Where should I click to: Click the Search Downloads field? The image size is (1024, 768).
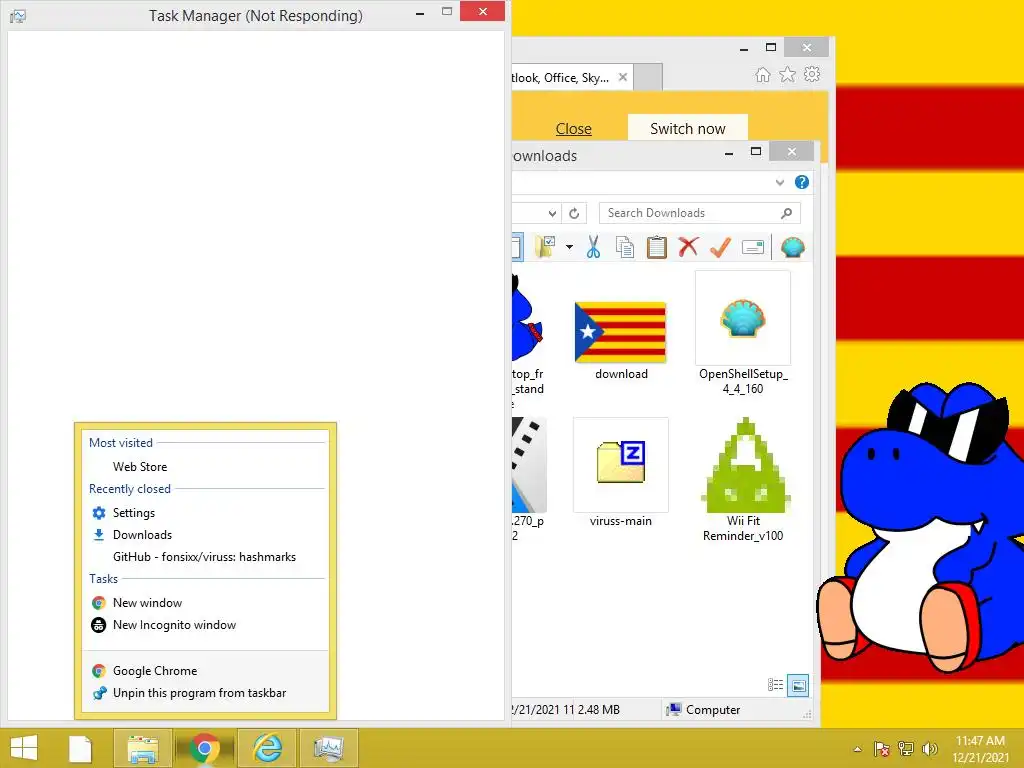(x=699, y=213)
